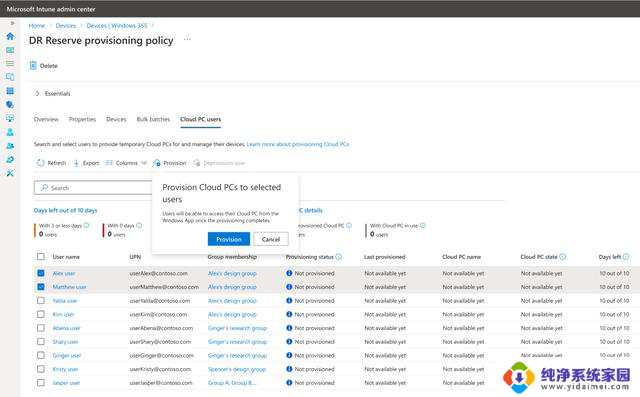Uncheck the Matthew user checkbox
The height and width of the screenshot is (397, 640).
coord(41,287)
